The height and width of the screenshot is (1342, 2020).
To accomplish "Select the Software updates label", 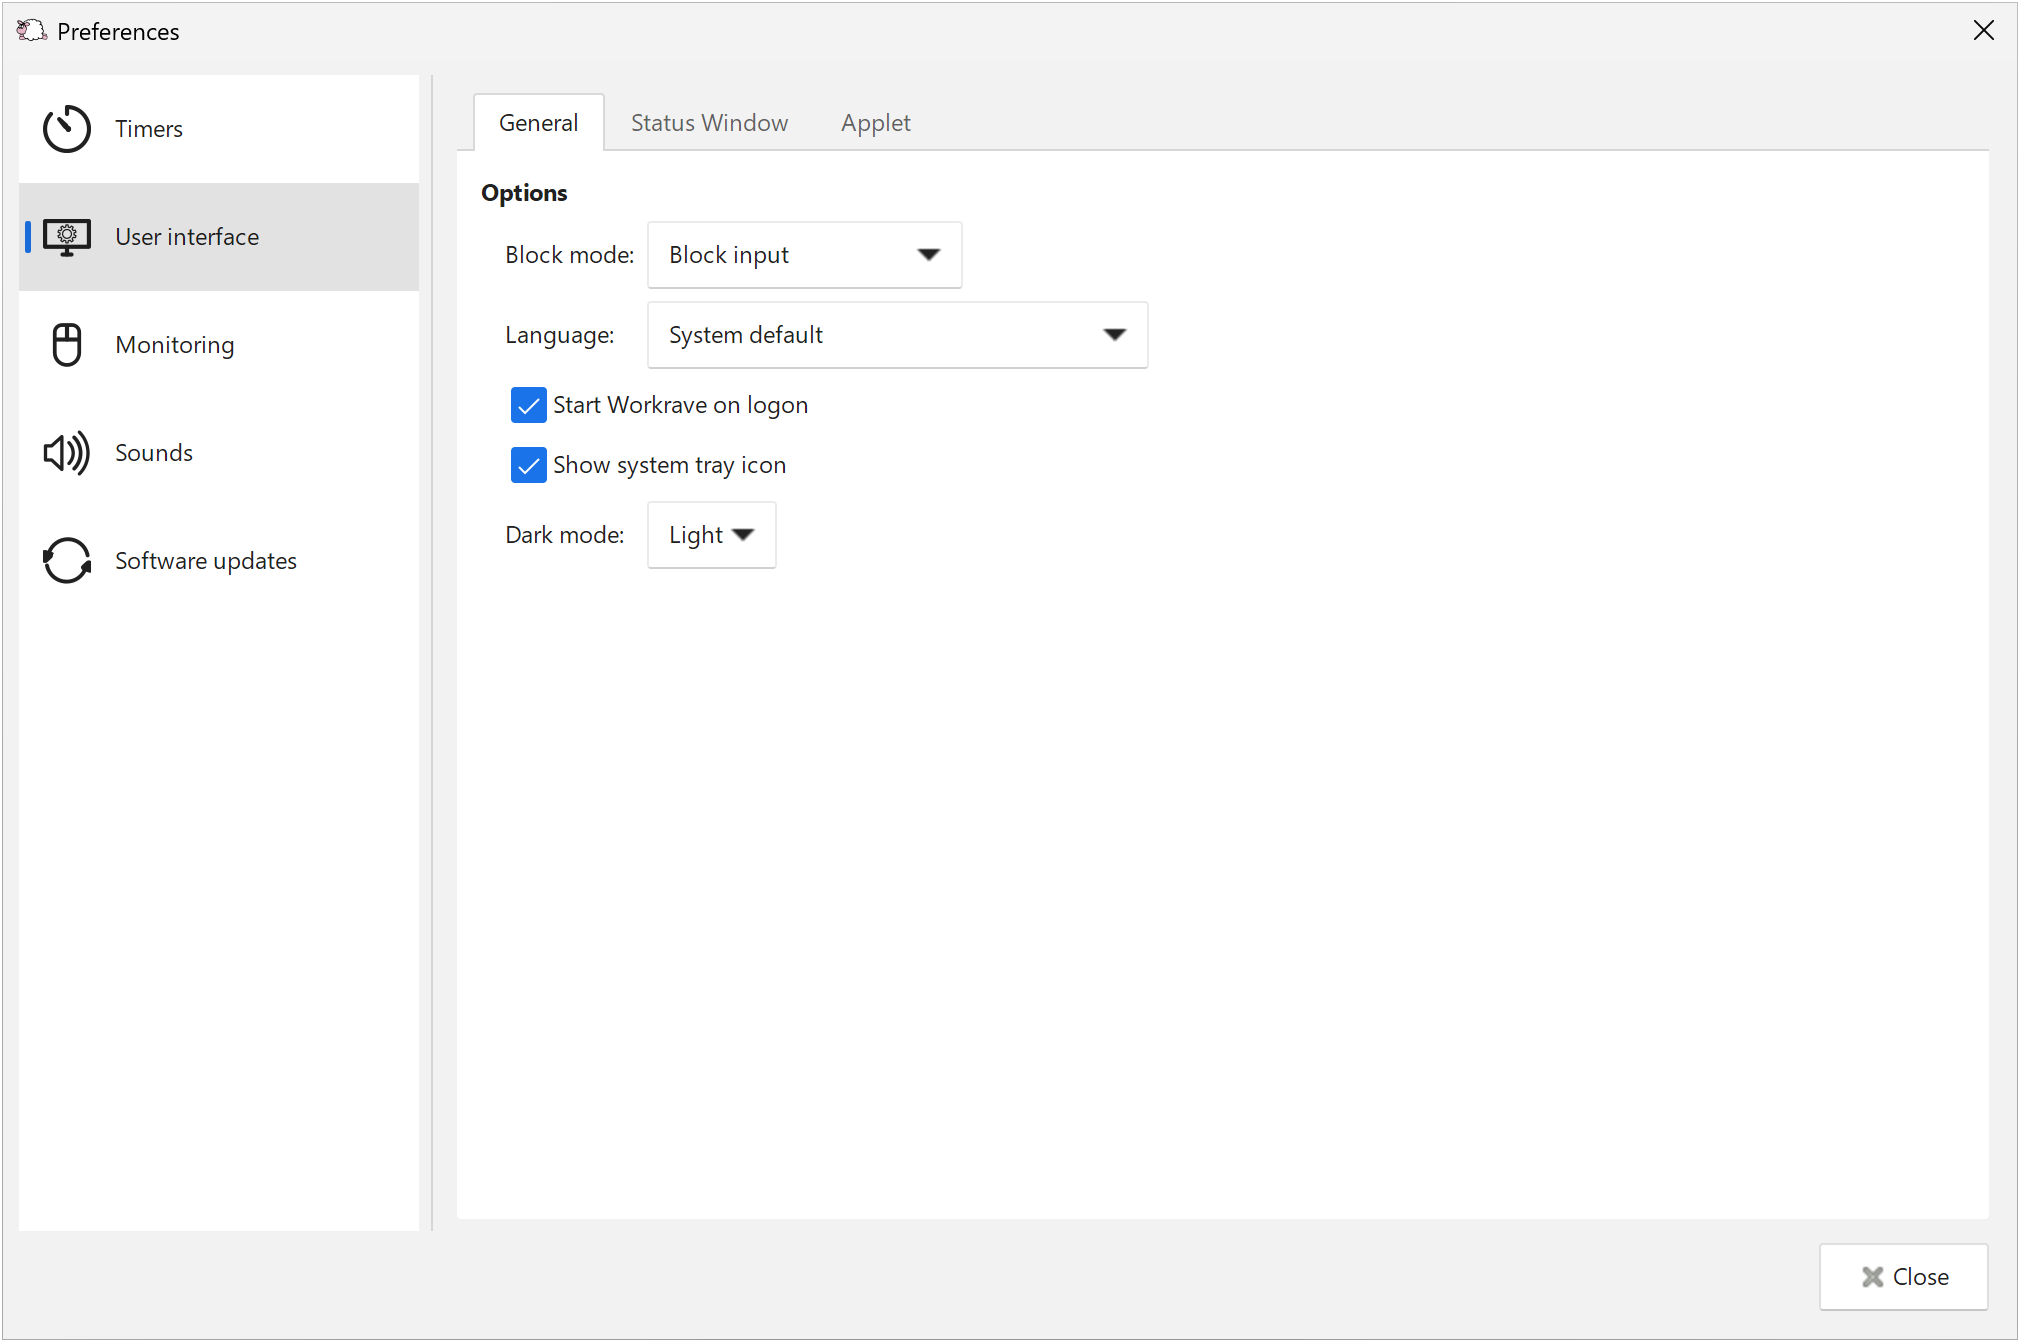I will (x=206, y=561).
